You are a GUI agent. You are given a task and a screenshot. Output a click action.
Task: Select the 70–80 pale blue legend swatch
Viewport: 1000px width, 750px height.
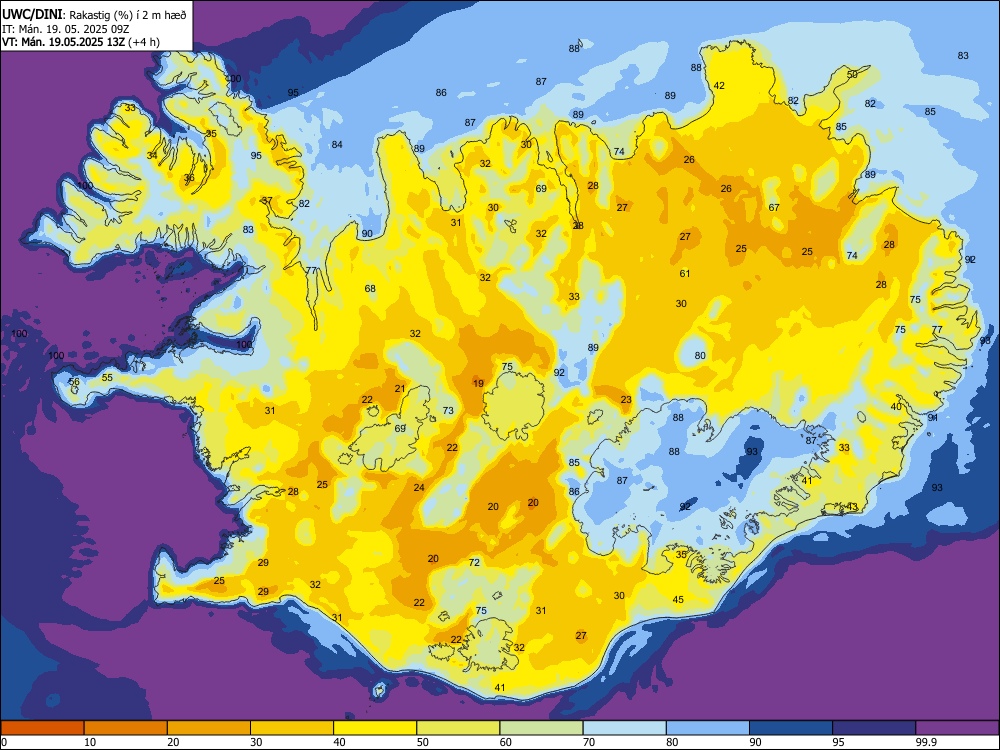tap(624, 728)
